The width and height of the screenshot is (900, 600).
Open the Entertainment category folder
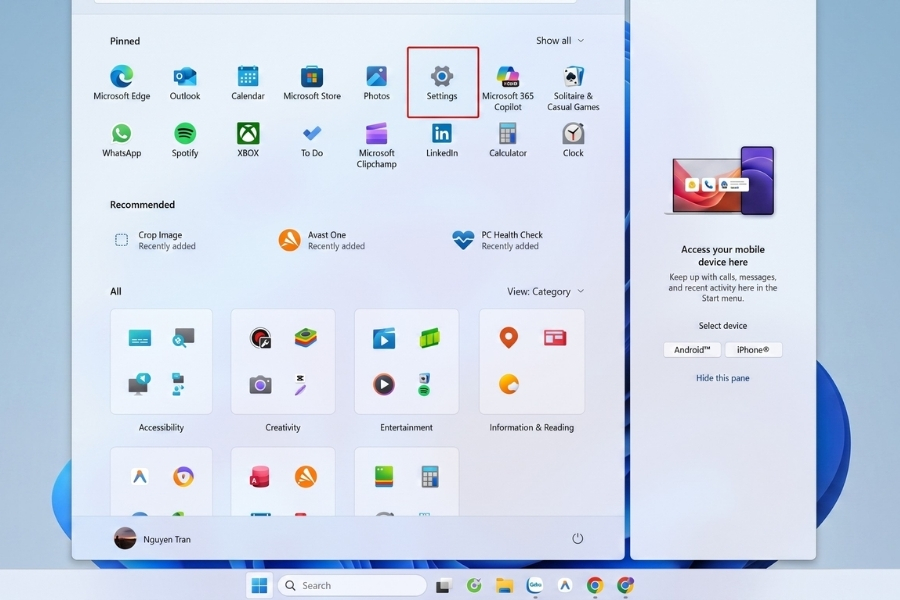[x=406, y=361]
